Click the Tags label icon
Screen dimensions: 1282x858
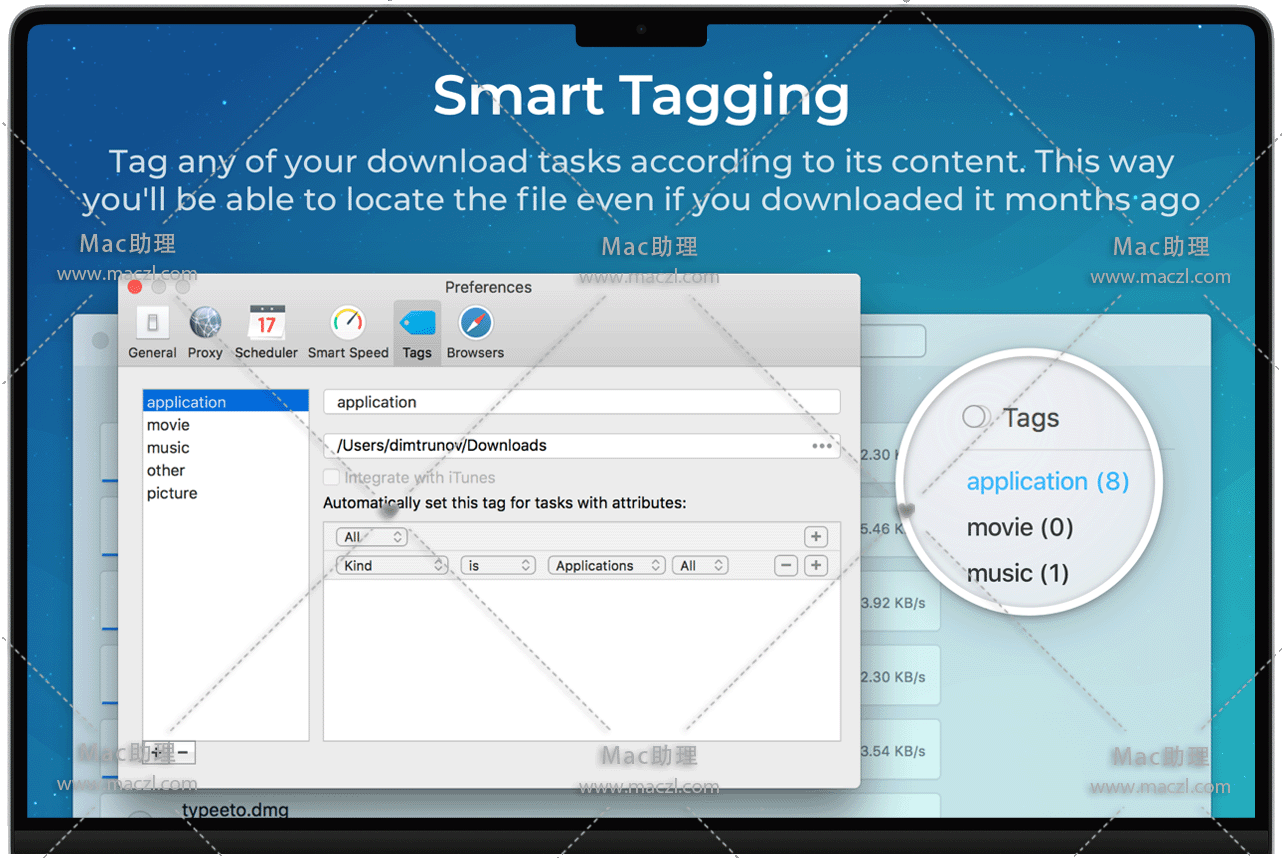[417, 332]
